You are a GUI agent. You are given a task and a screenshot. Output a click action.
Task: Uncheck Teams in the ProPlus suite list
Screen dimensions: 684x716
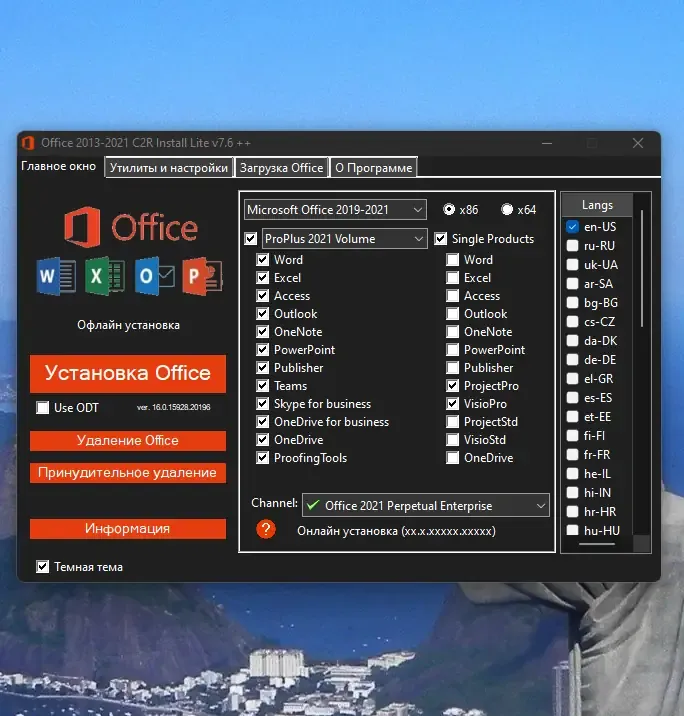[263, 386]
